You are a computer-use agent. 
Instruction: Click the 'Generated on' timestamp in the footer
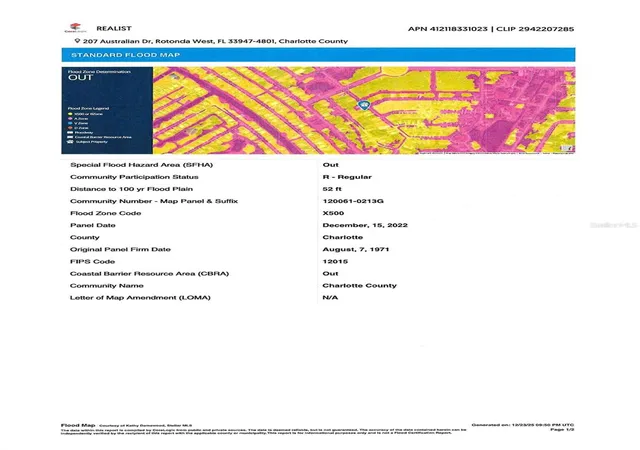tap(522, 425)
